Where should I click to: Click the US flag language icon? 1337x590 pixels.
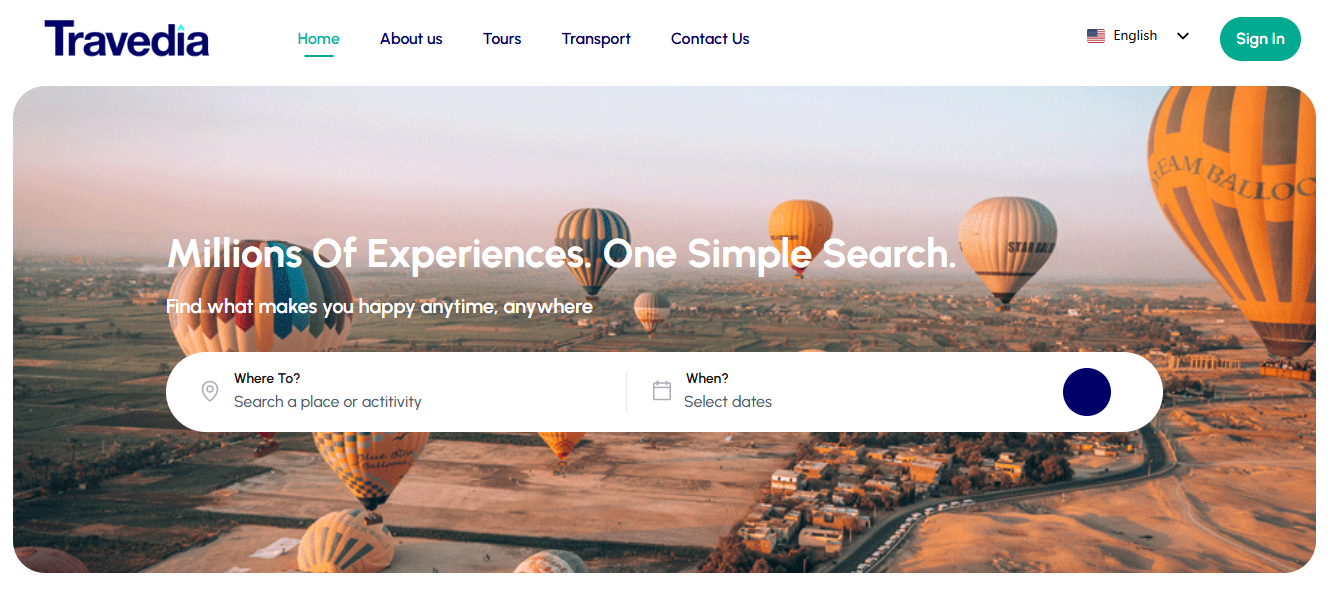point(1096,36)
